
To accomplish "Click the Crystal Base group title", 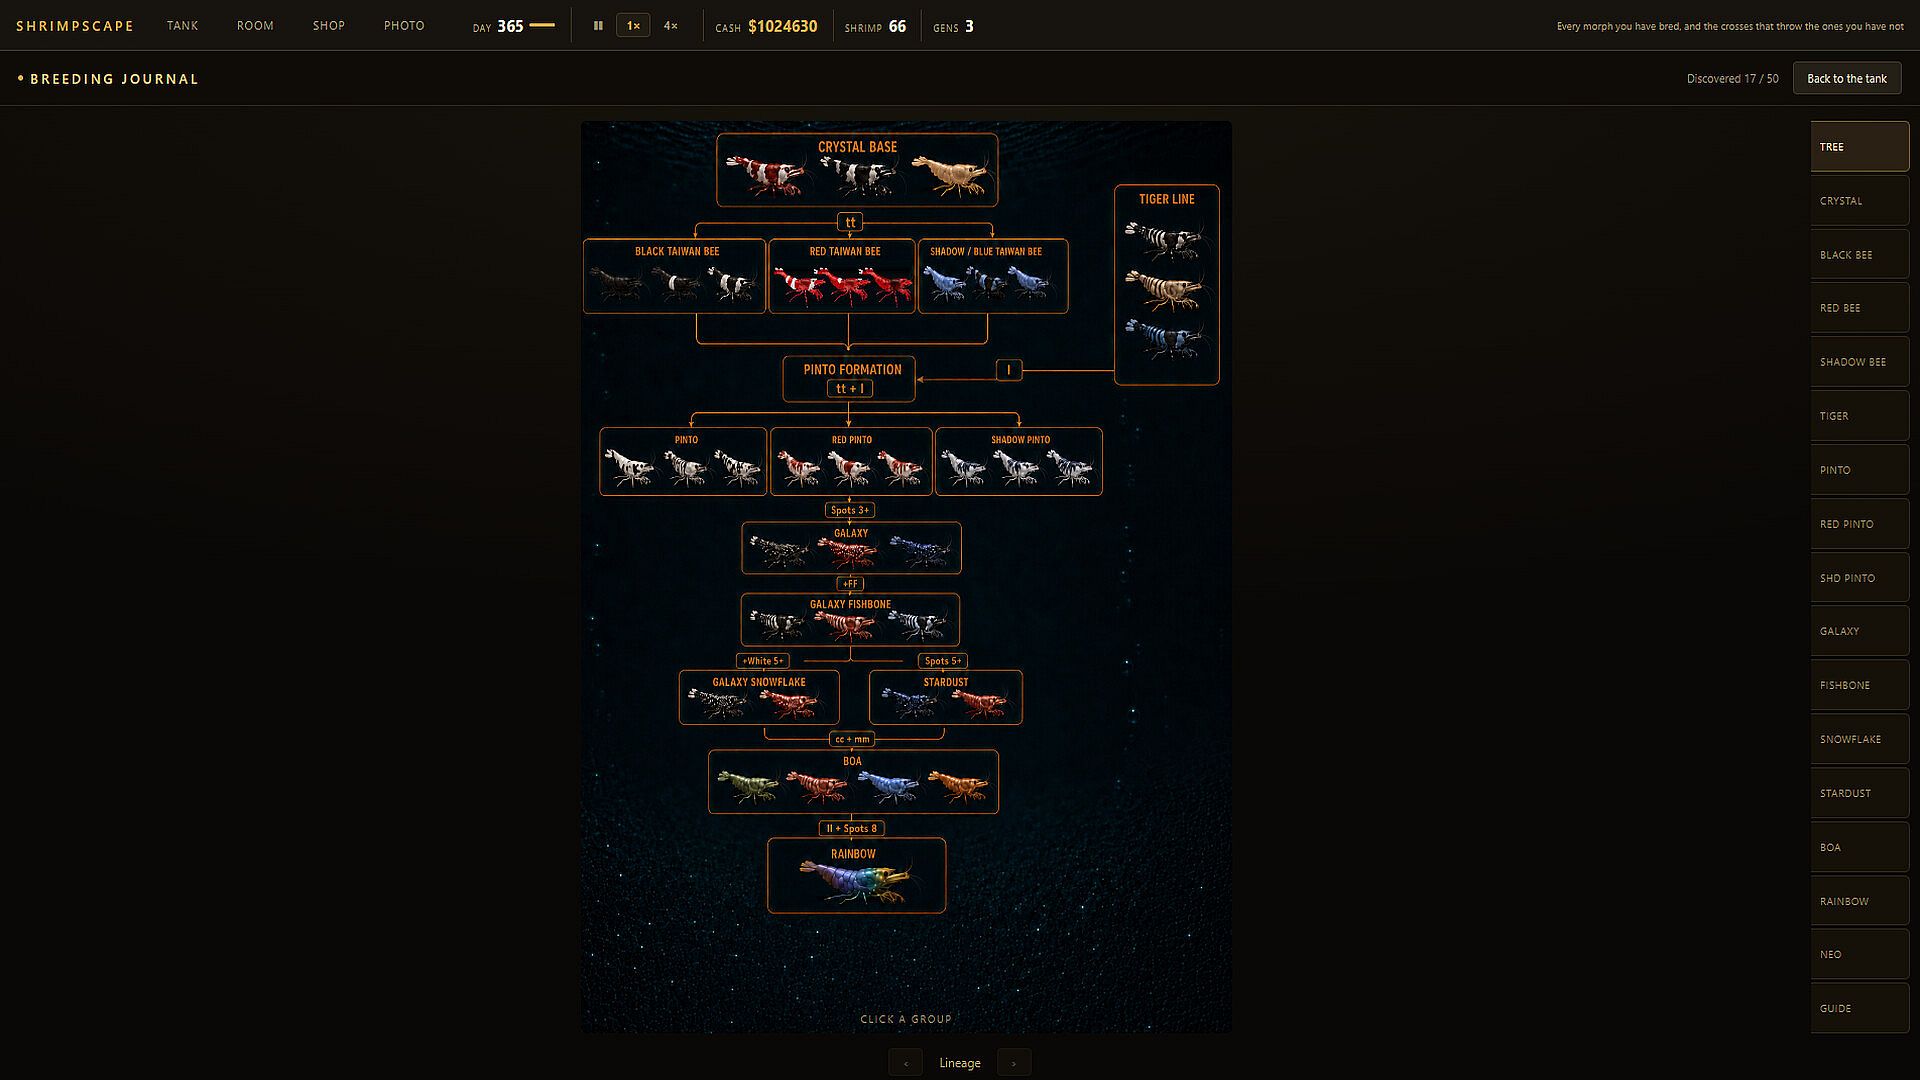I will point(857,147).
